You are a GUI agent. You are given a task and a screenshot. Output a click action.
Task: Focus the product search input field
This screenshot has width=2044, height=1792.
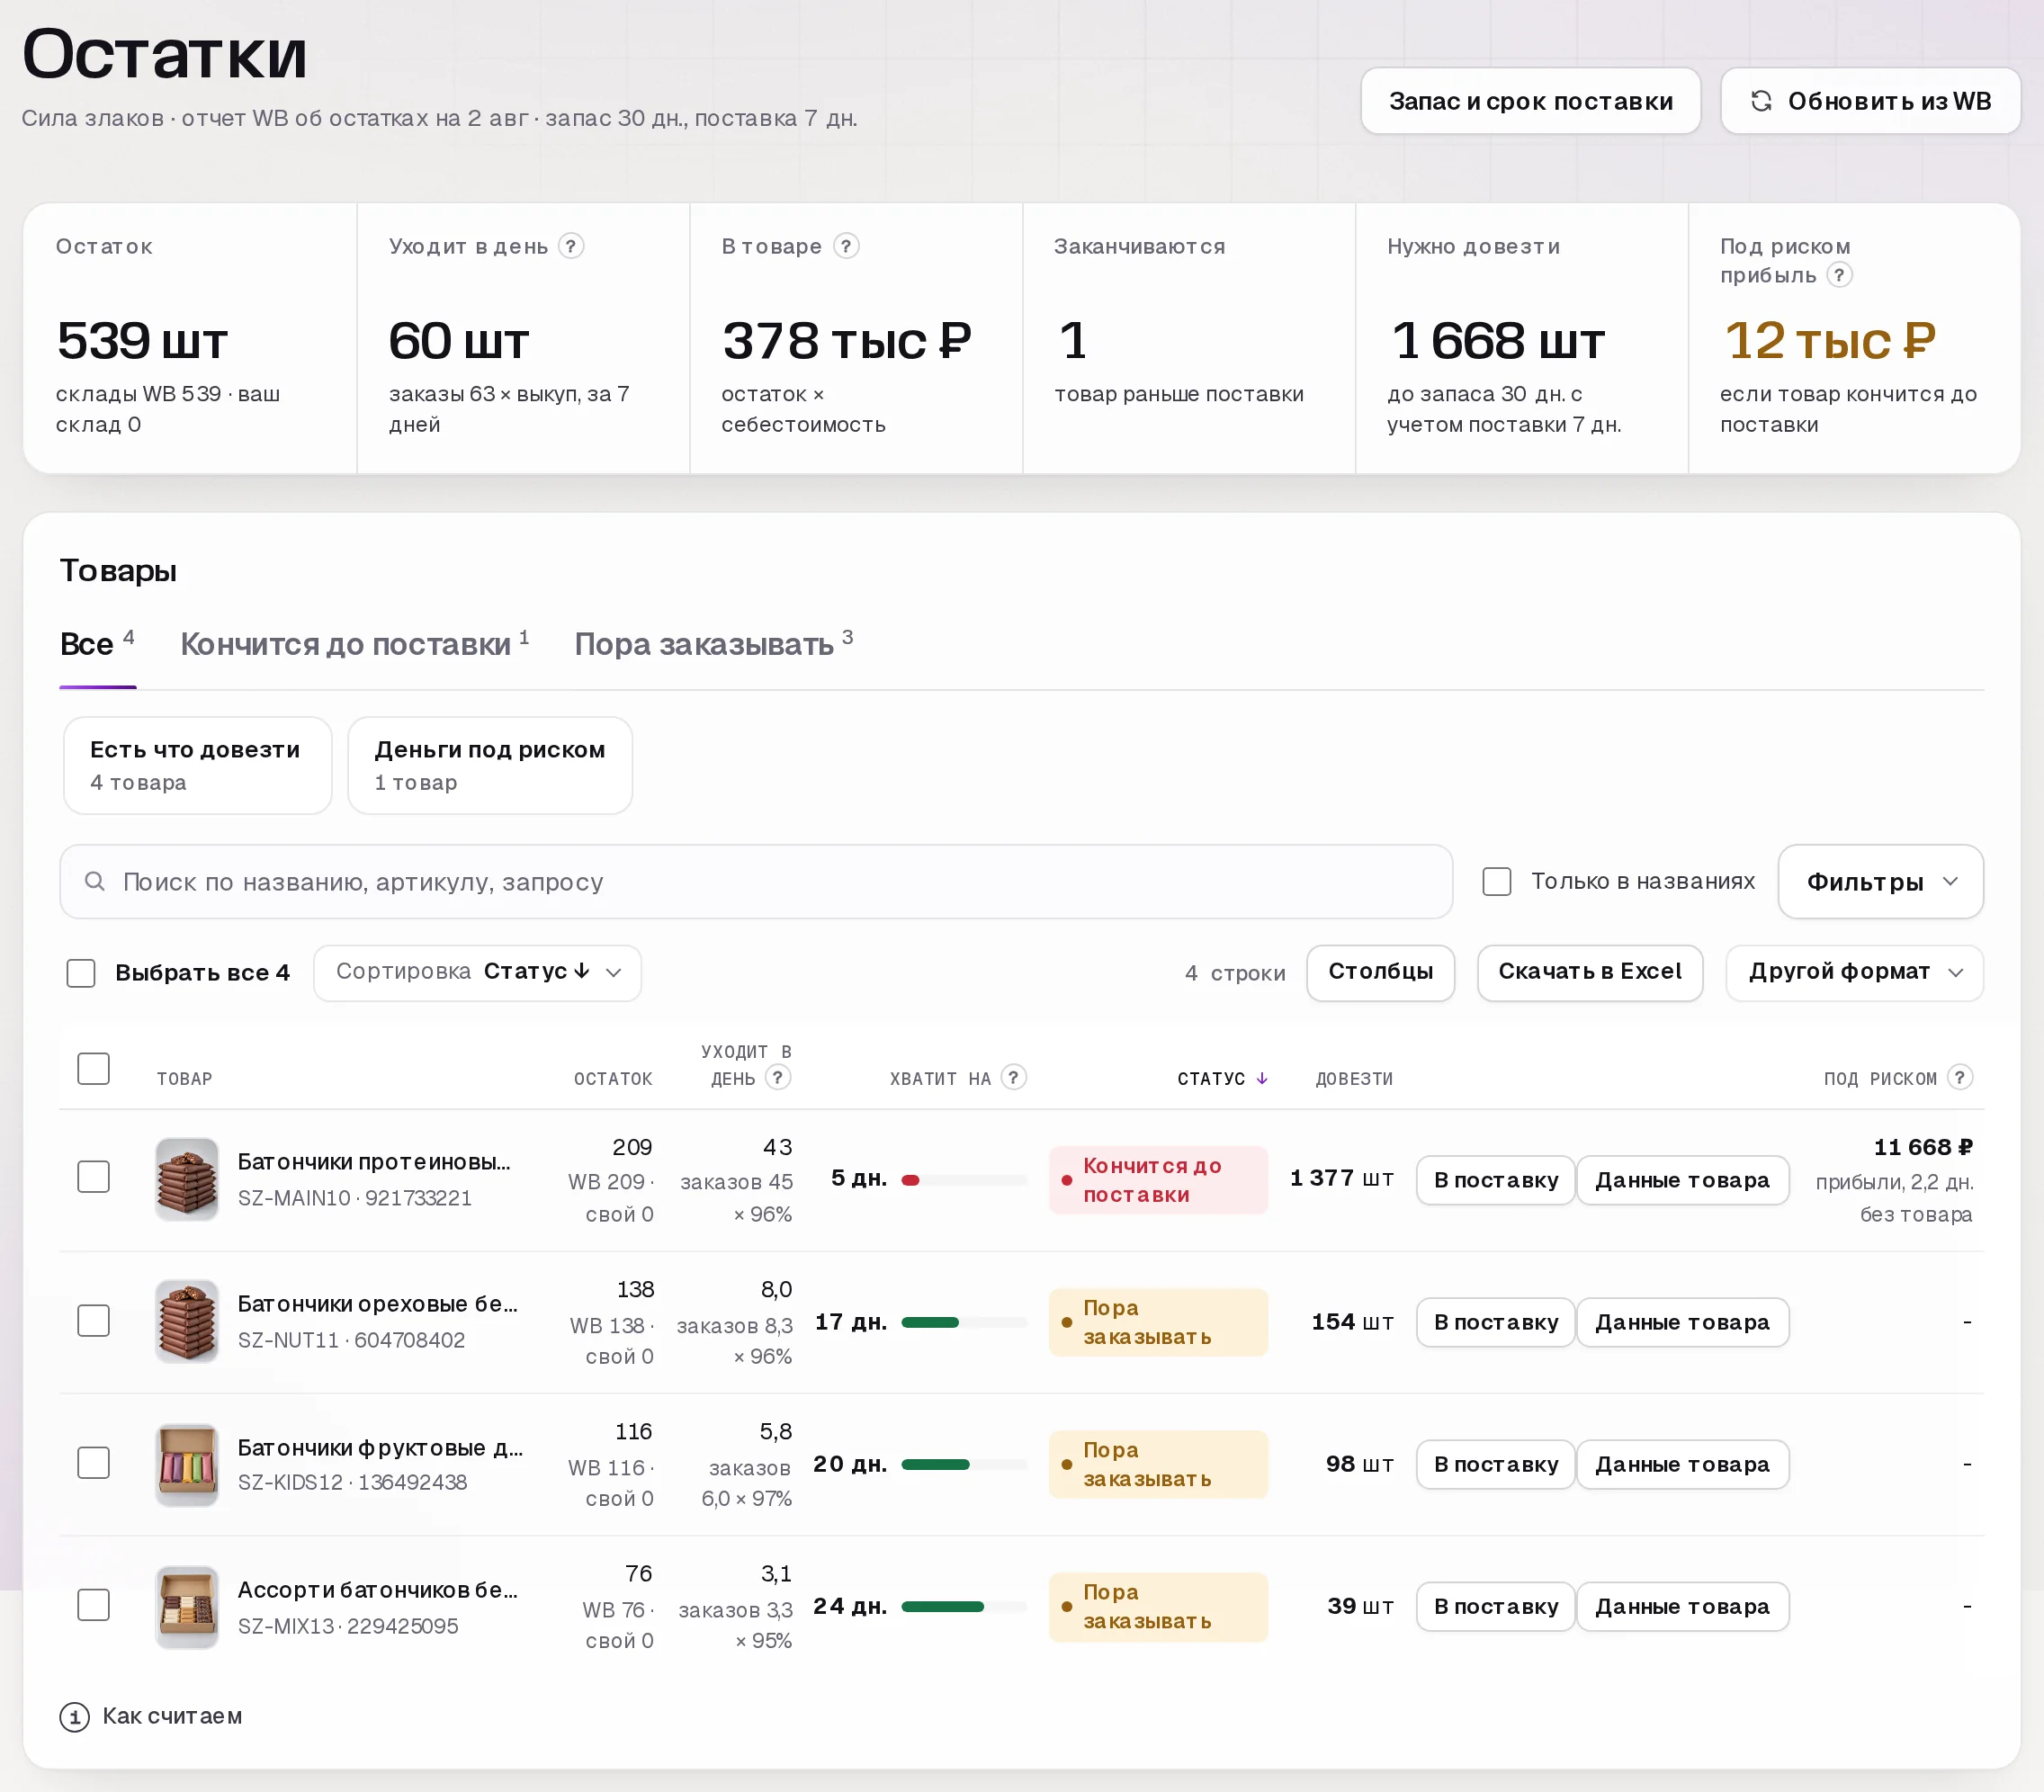pos(756,881)
